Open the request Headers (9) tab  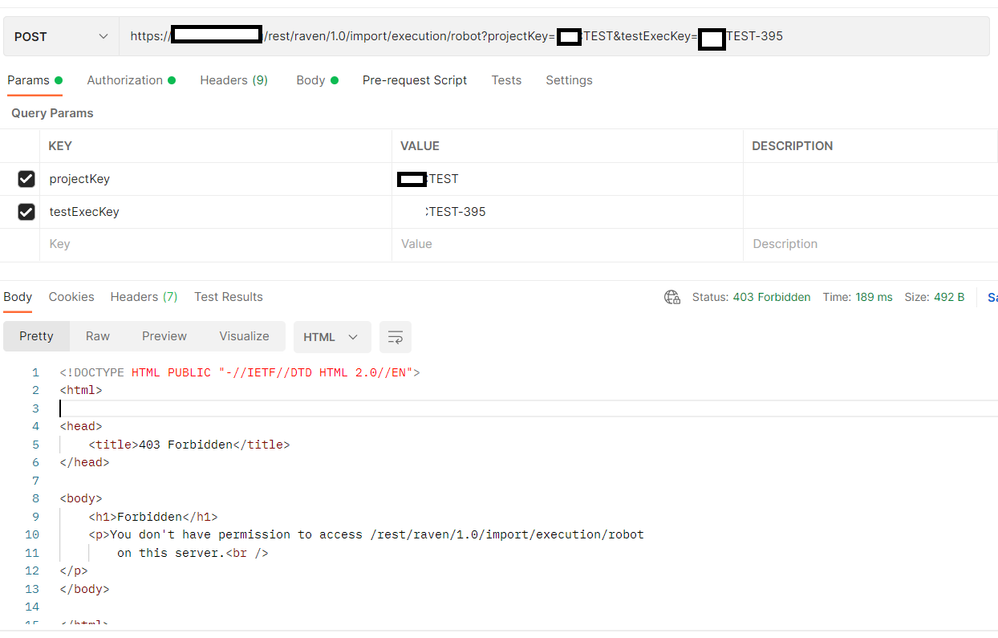(x=234, y=80)
